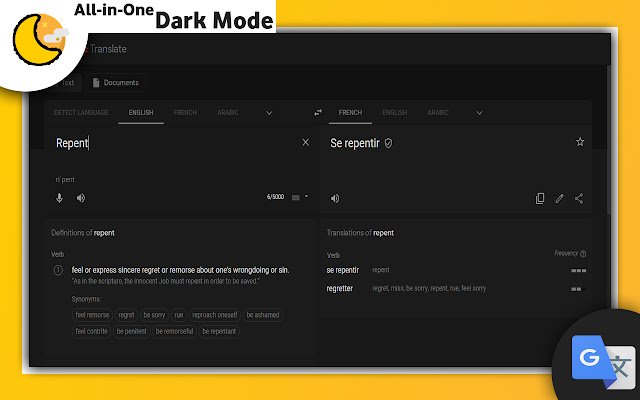Viewport: 640px width, 400px height.
Task: Select French target language tab
Action: pyautogui.click(x=350, y=113)
